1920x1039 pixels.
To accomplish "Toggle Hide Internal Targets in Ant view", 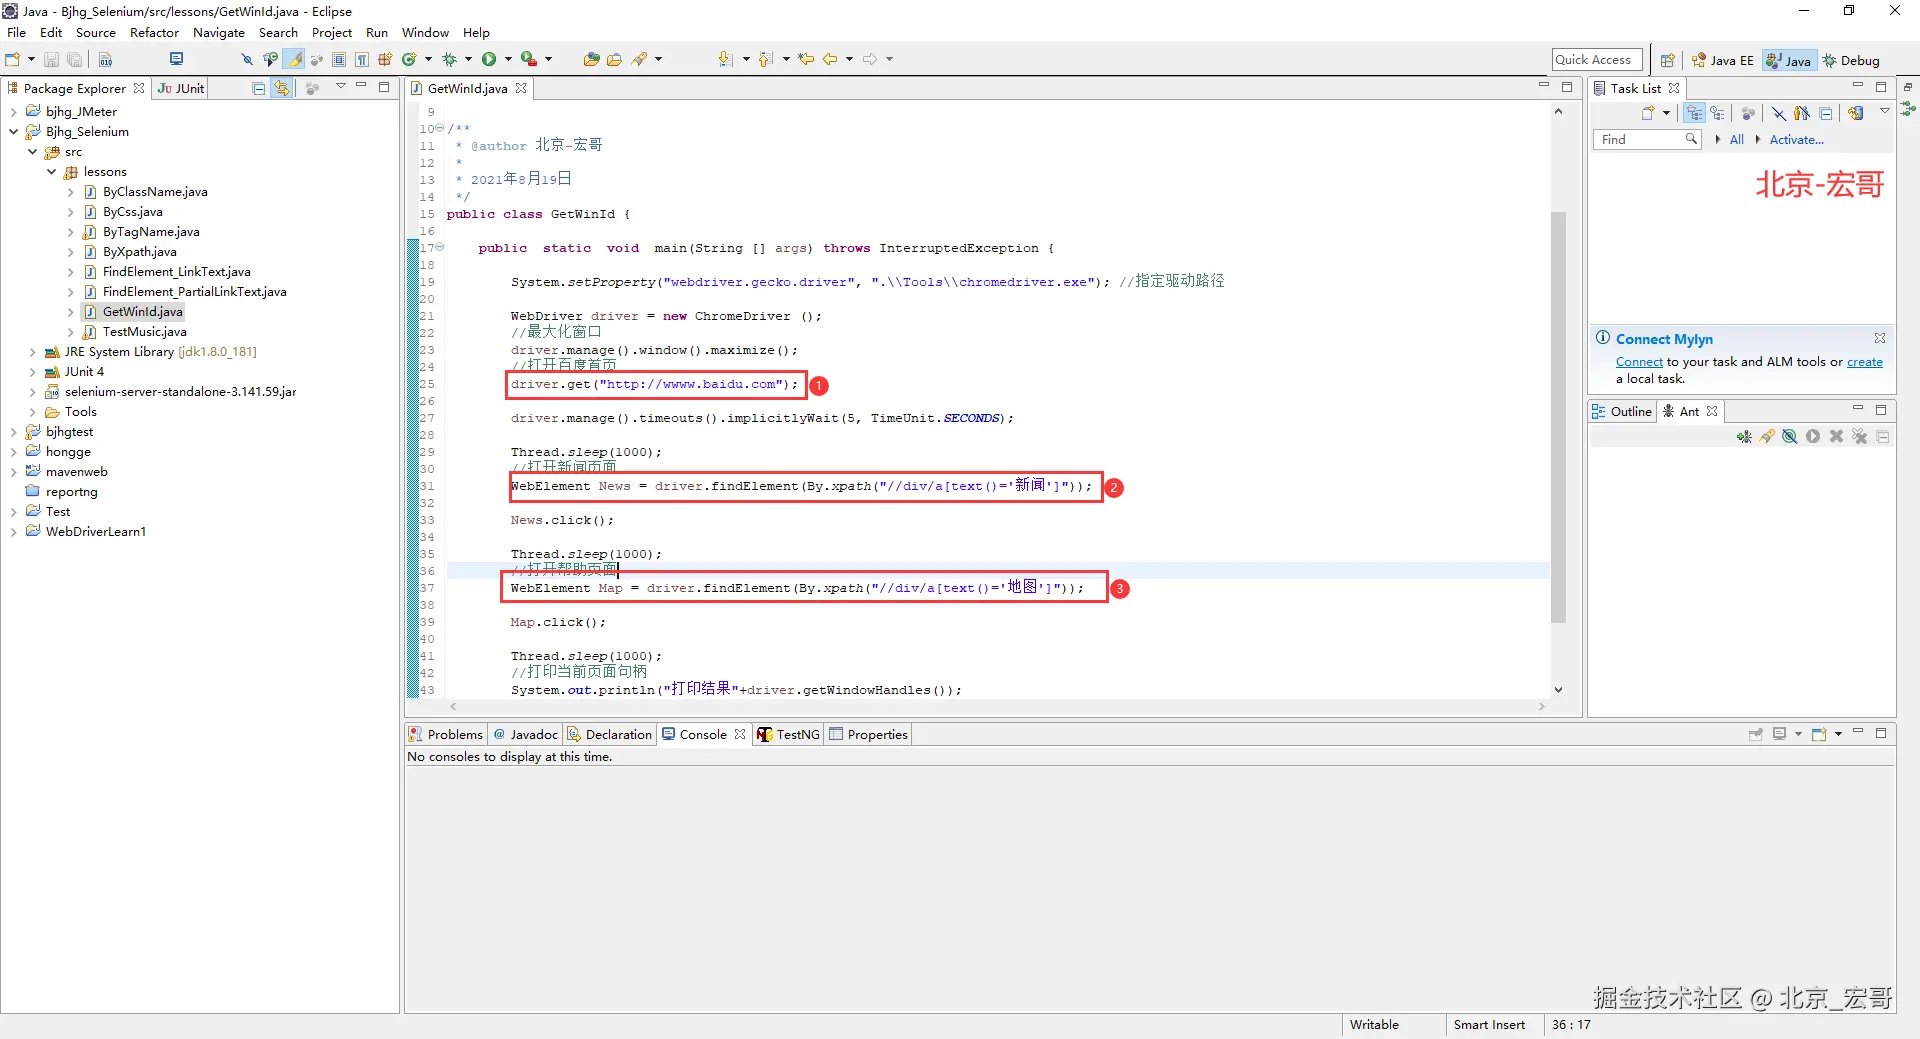I will 1790,437.
